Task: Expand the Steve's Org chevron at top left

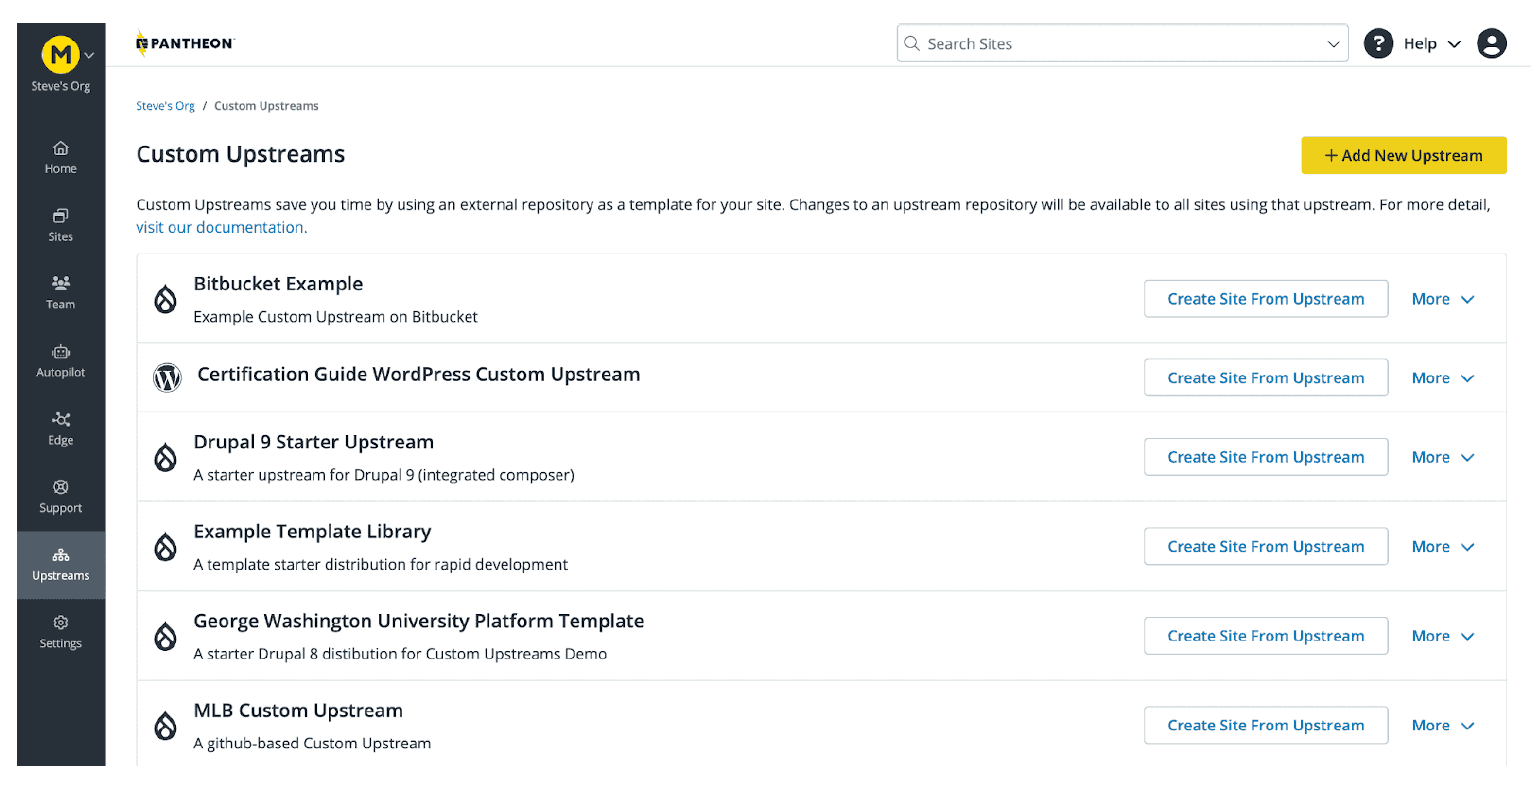Action: pos(88,55)
